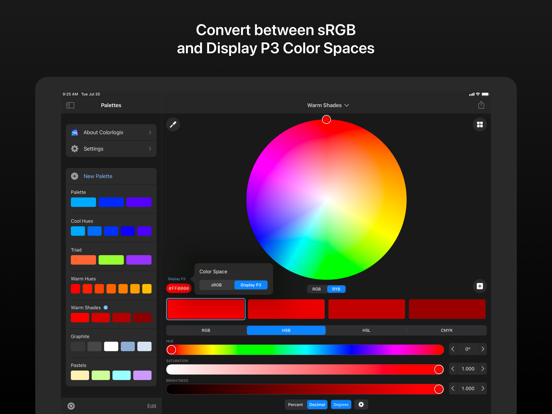Select the first bright red swatch
The height and width of the screenshot is (414, 552).
206,309
